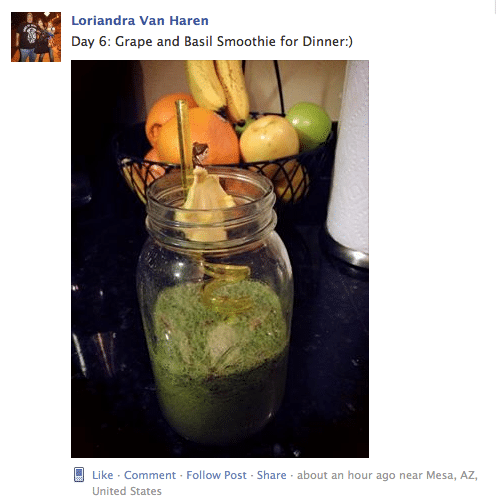Visit the Loriandra Van Haren profile link
The image size is (496, 501).
click(x=140, y=21)
